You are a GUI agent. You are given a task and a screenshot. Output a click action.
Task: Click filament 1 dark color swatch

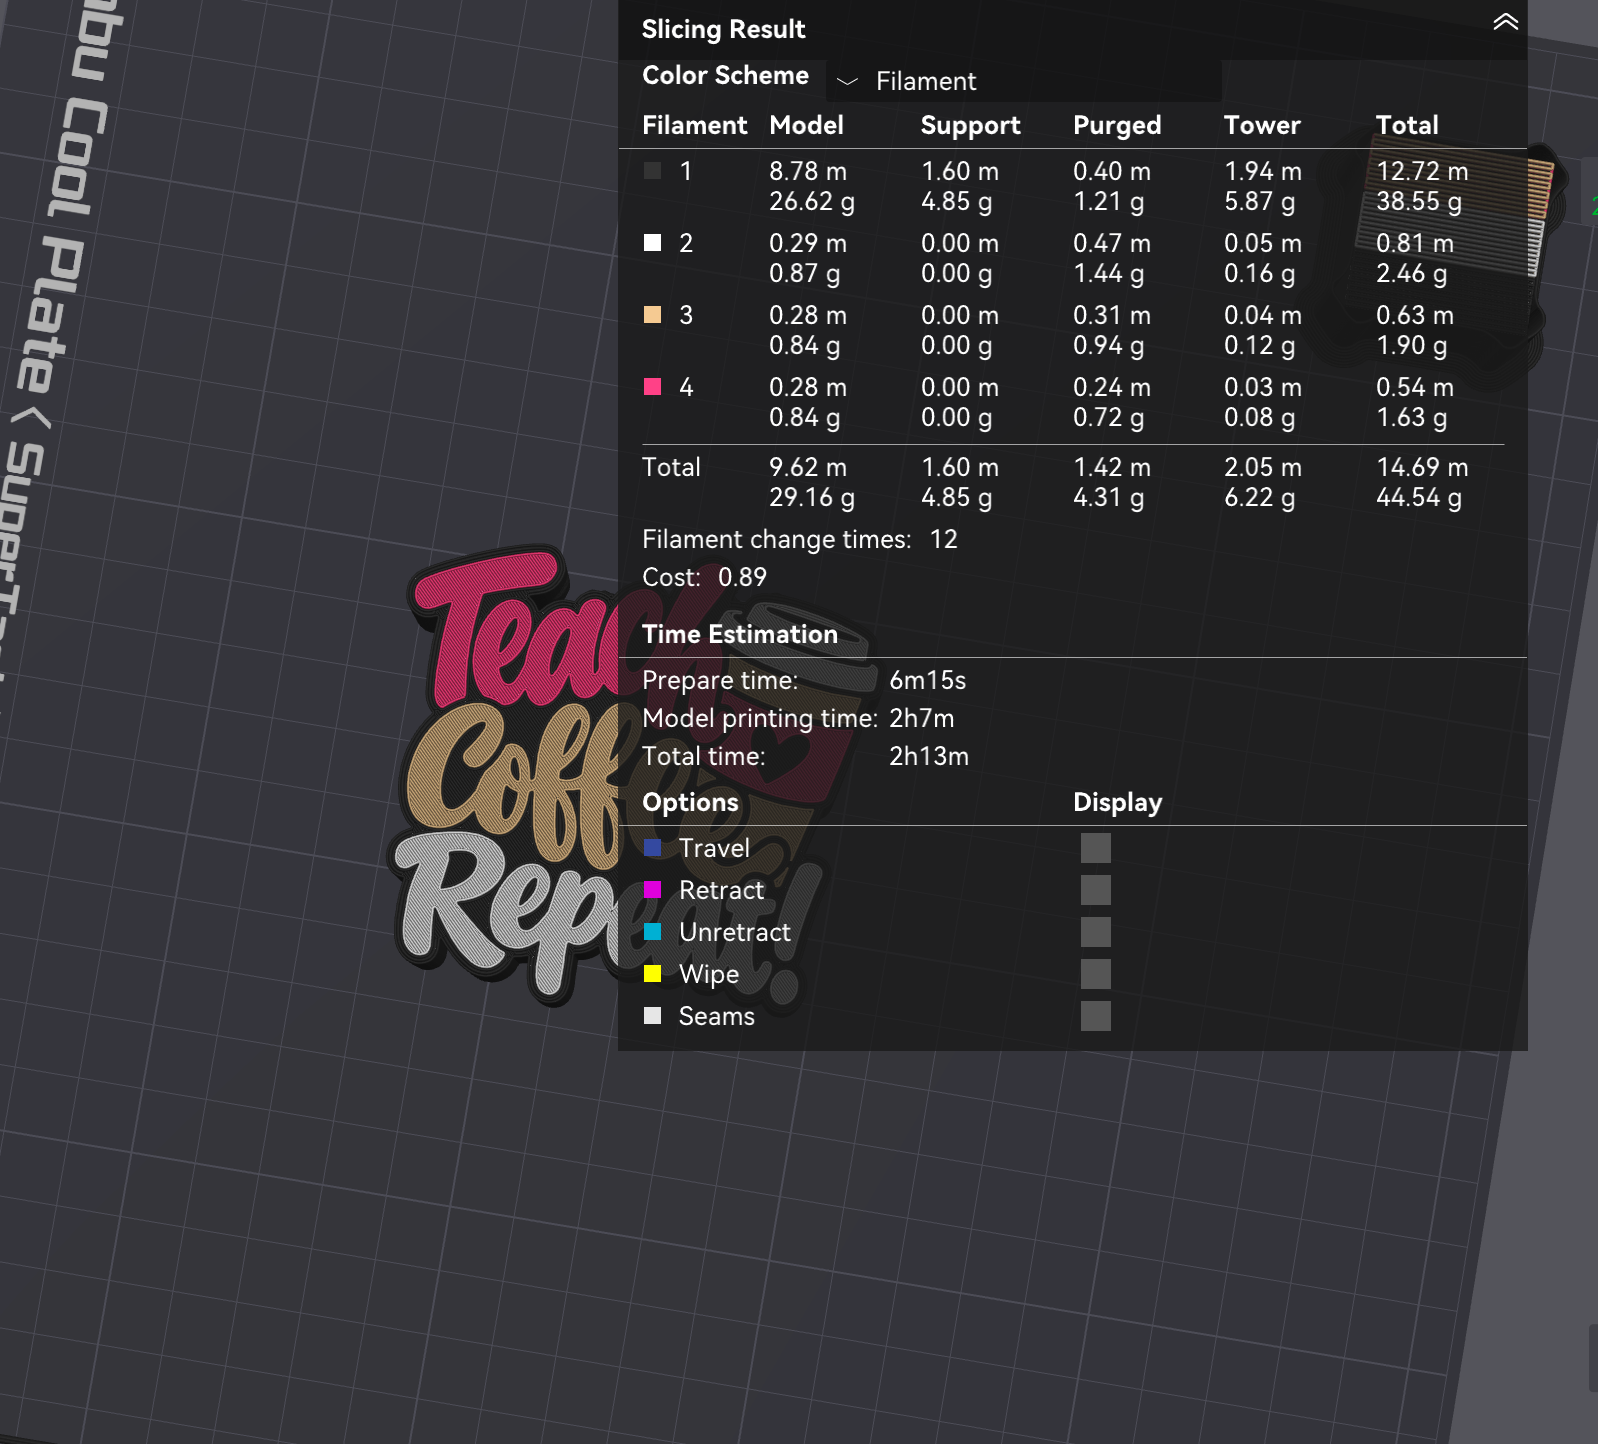[652, 171]
